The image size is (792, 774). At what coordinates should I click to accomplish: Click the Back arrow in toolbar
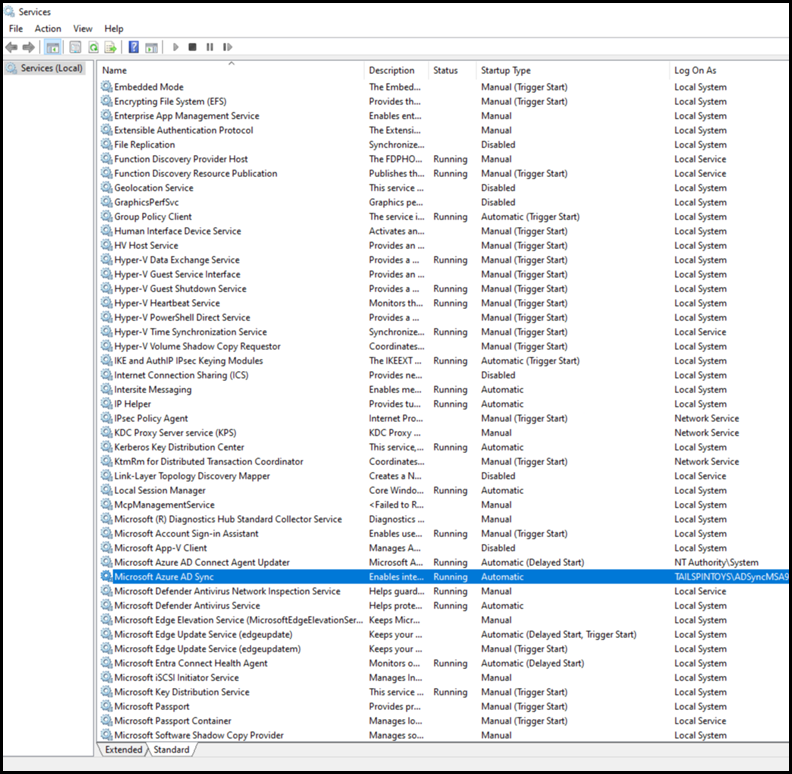[x=11, y=47]
